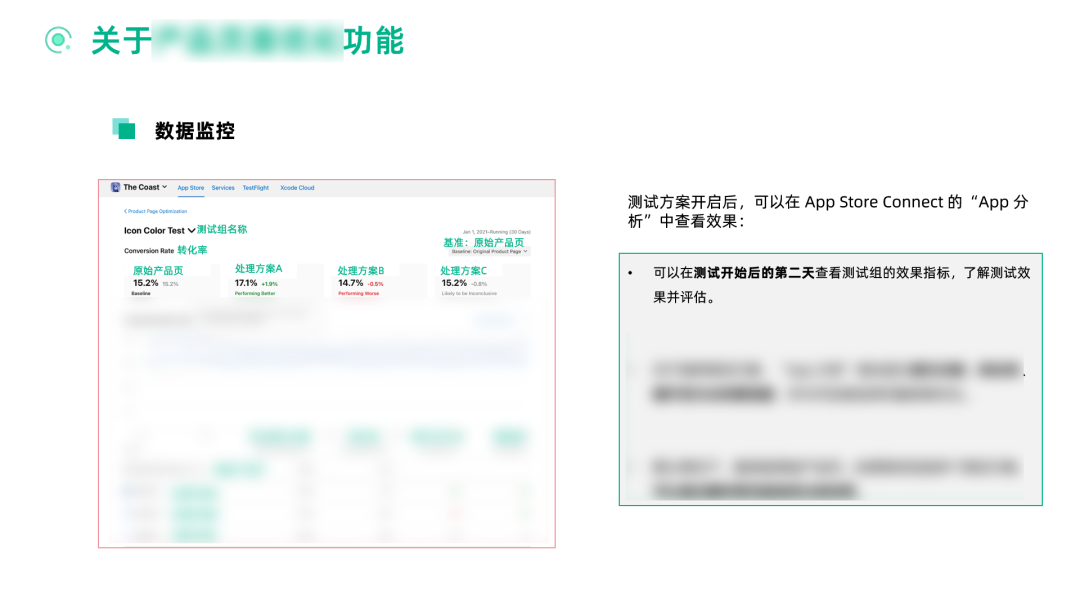1080x608 pixels.
Task: Click the App Store Connect intro sentence
Action: tap(828, 211)
